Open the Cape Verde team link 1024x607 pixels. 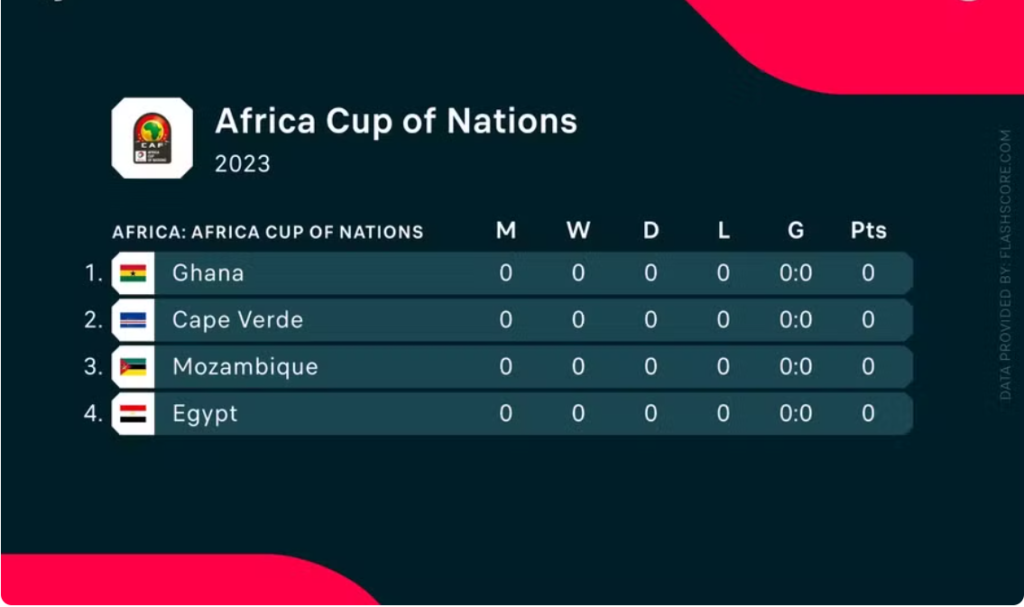pos(237,320)
